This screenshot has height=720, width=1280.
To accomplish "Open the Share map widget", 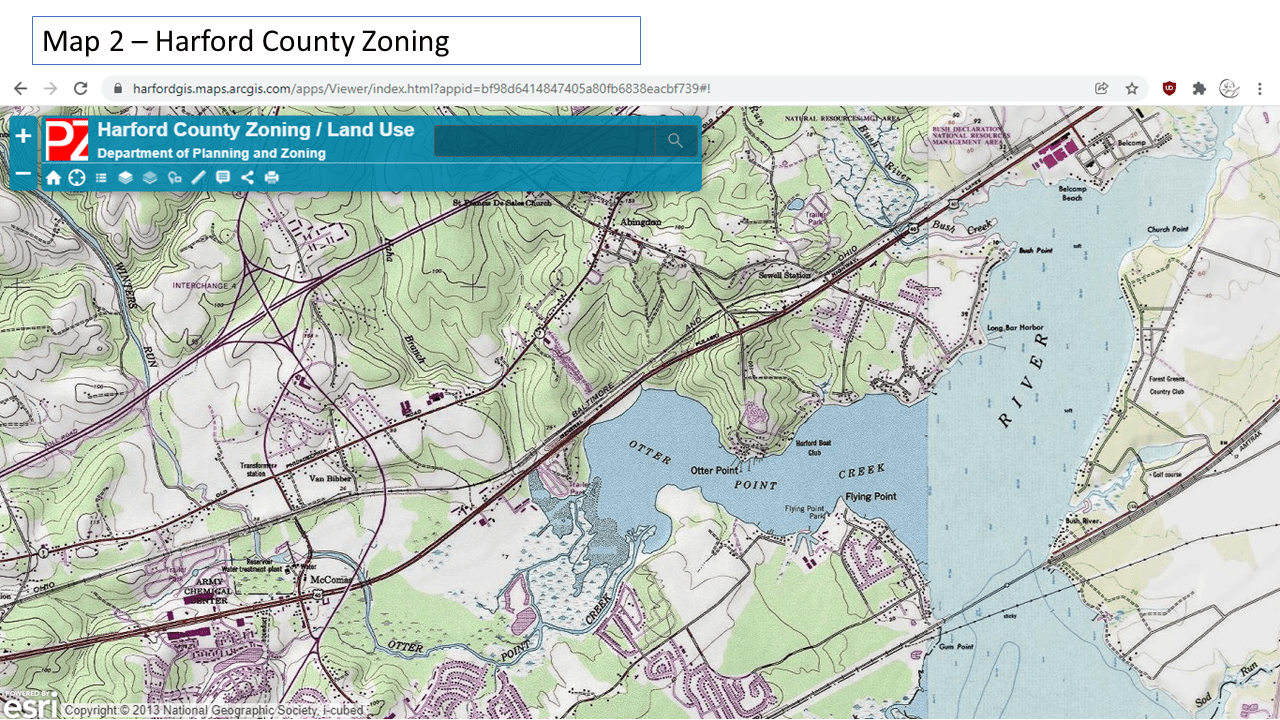I will click(247, 177).
